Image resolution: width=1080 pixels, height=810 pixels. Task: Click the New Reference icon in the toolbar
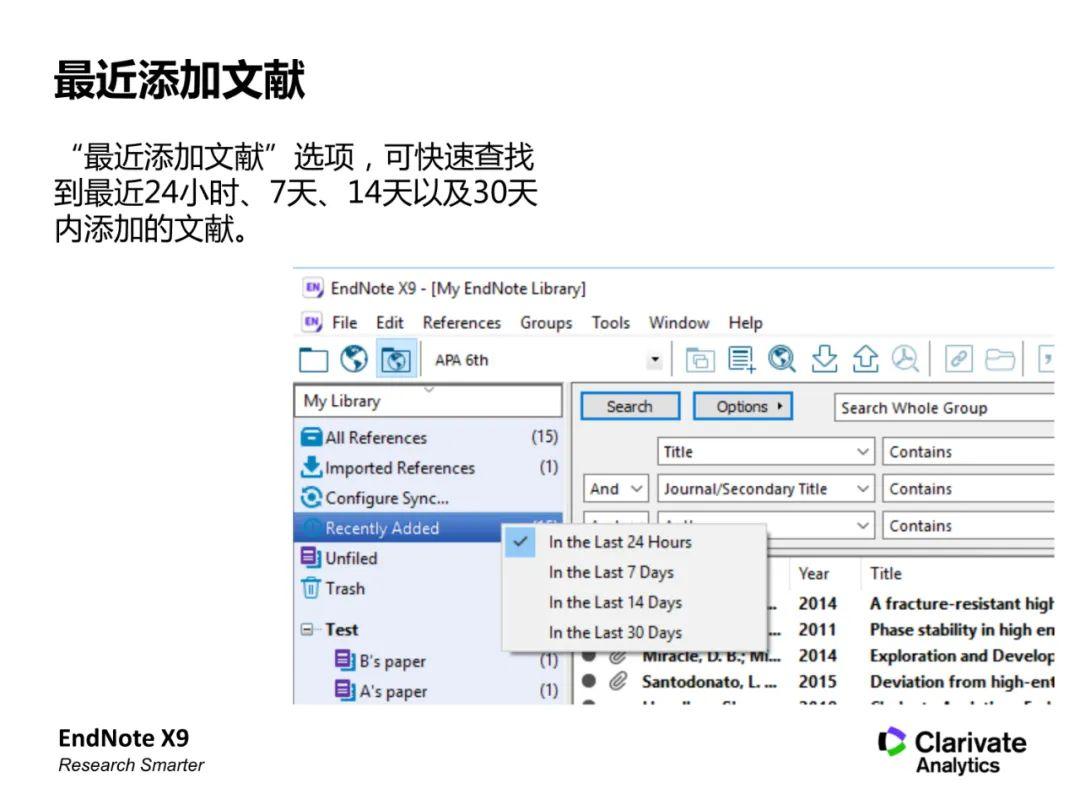pos(742,359)
